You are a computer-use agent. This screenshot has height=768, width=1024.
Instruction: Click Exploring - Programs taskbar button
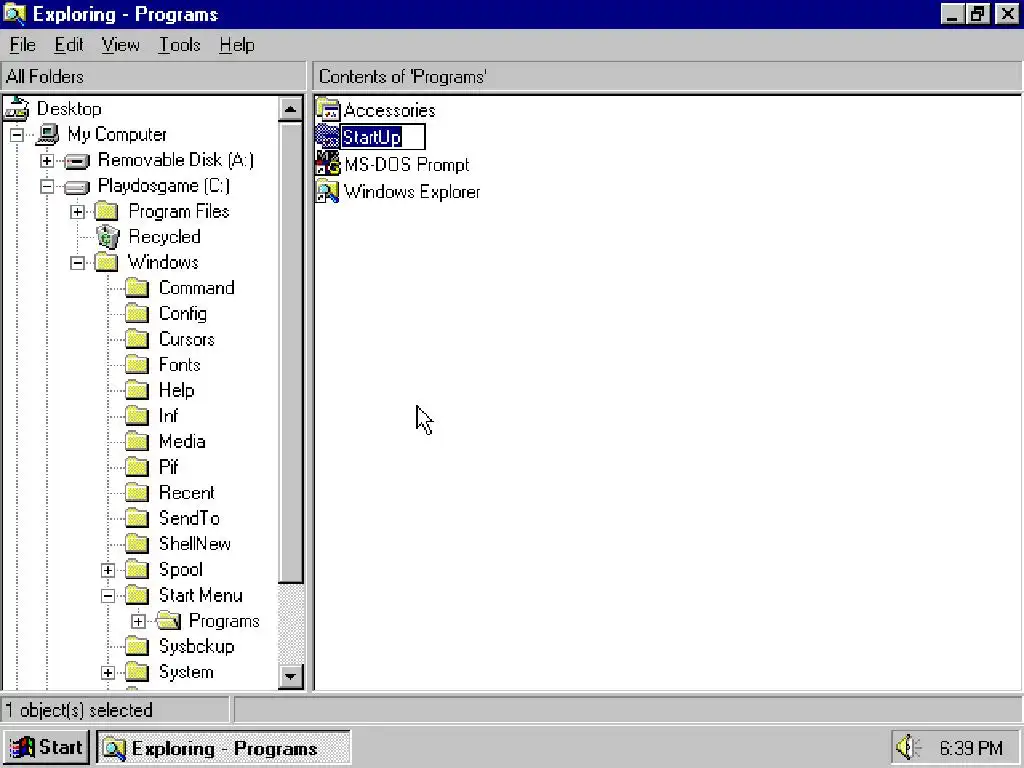click(x=224, y=748)
